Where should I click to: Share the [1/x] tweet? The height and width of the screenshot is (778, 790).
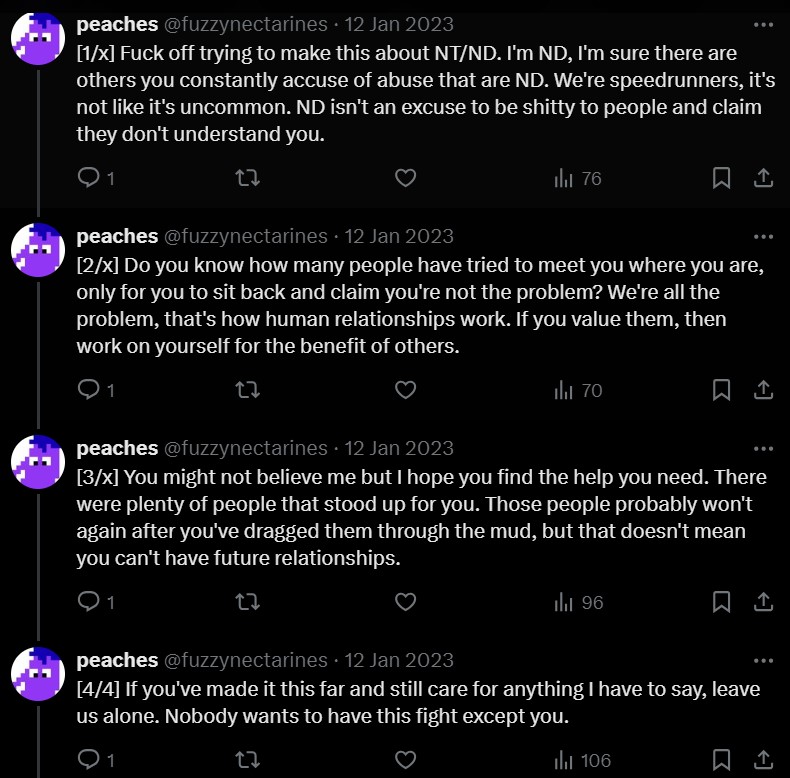762,178
